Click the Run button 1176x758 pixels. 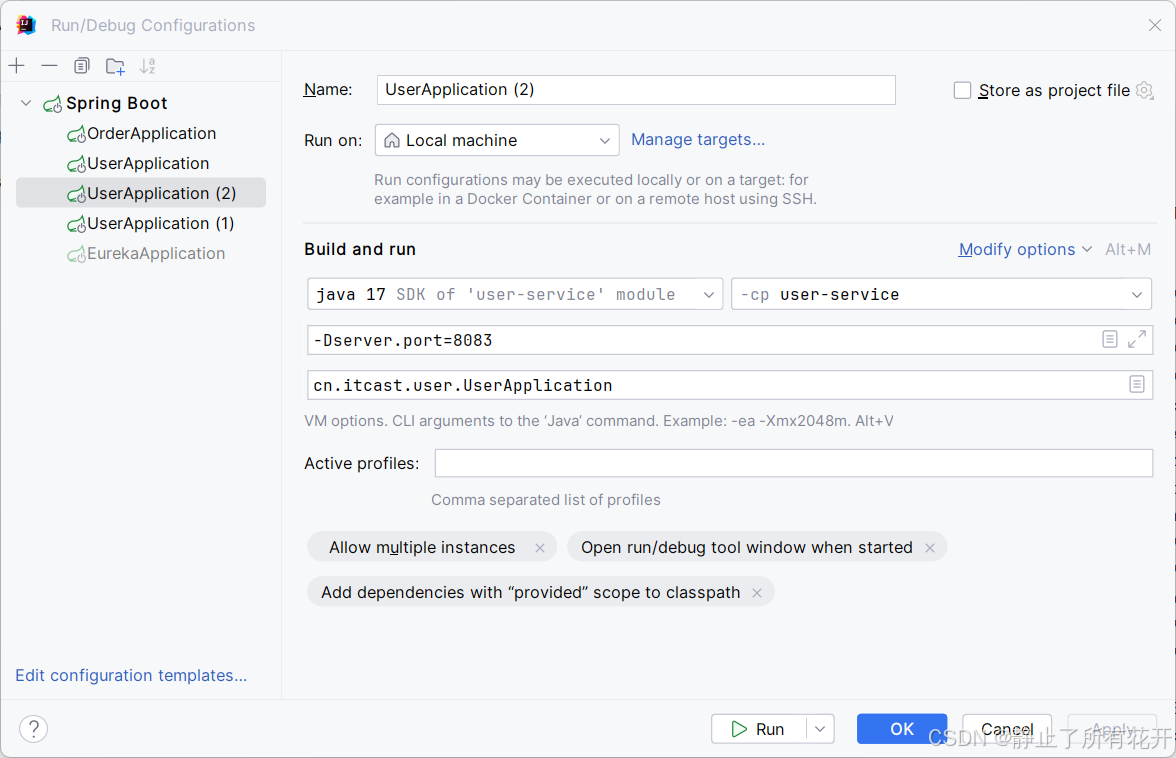pos(759,729)
